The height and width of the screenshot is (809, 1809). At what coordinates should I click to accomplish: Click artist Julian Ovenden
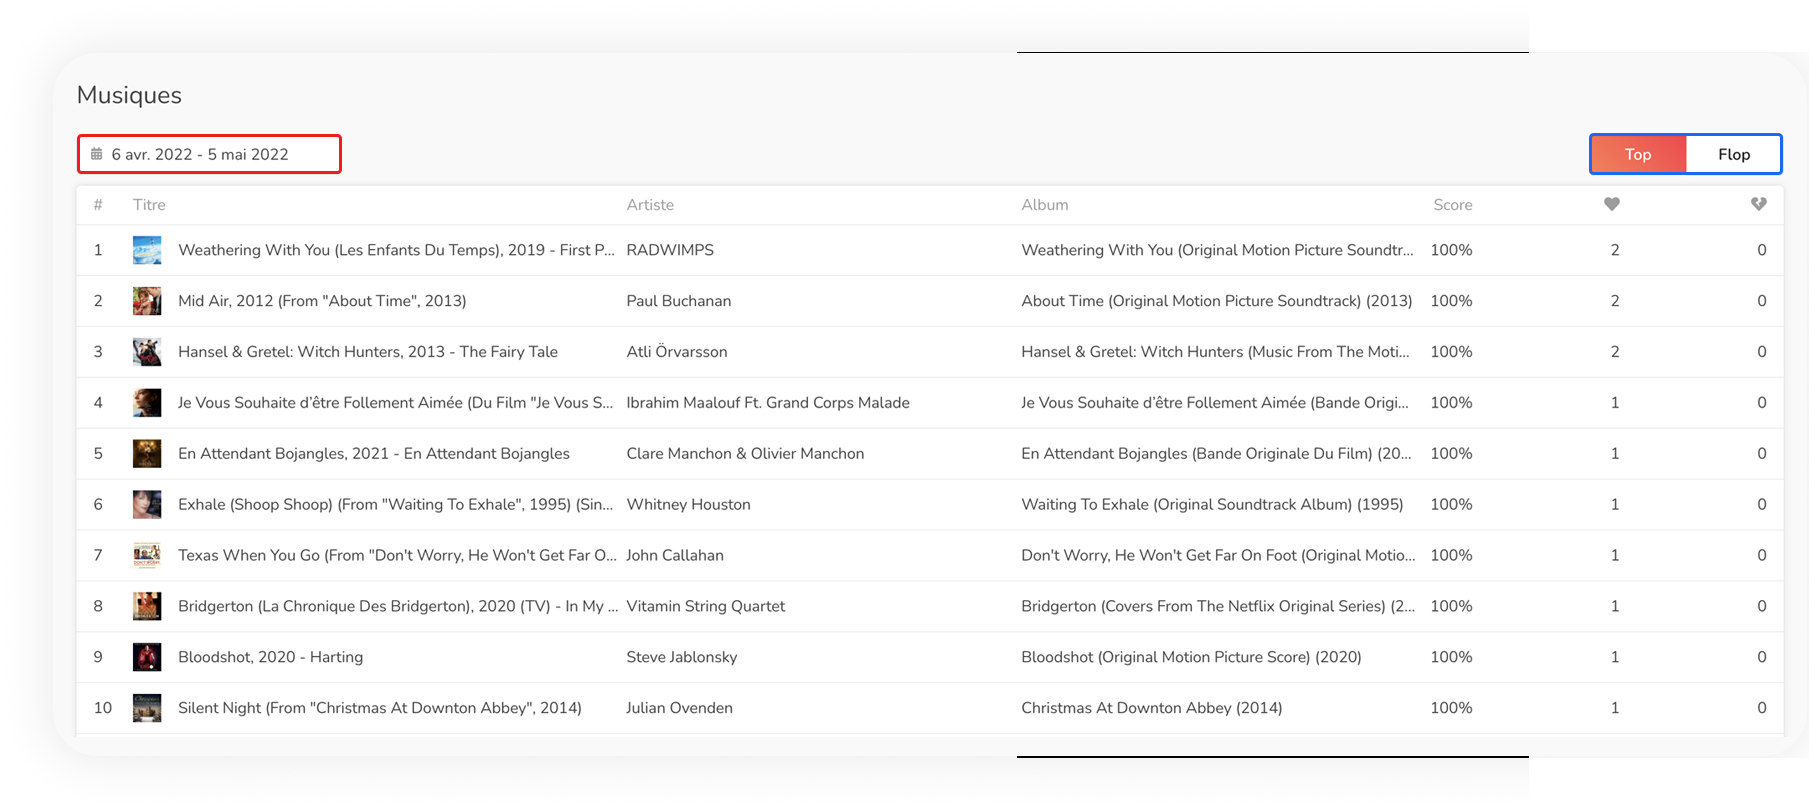coord(680,708)
